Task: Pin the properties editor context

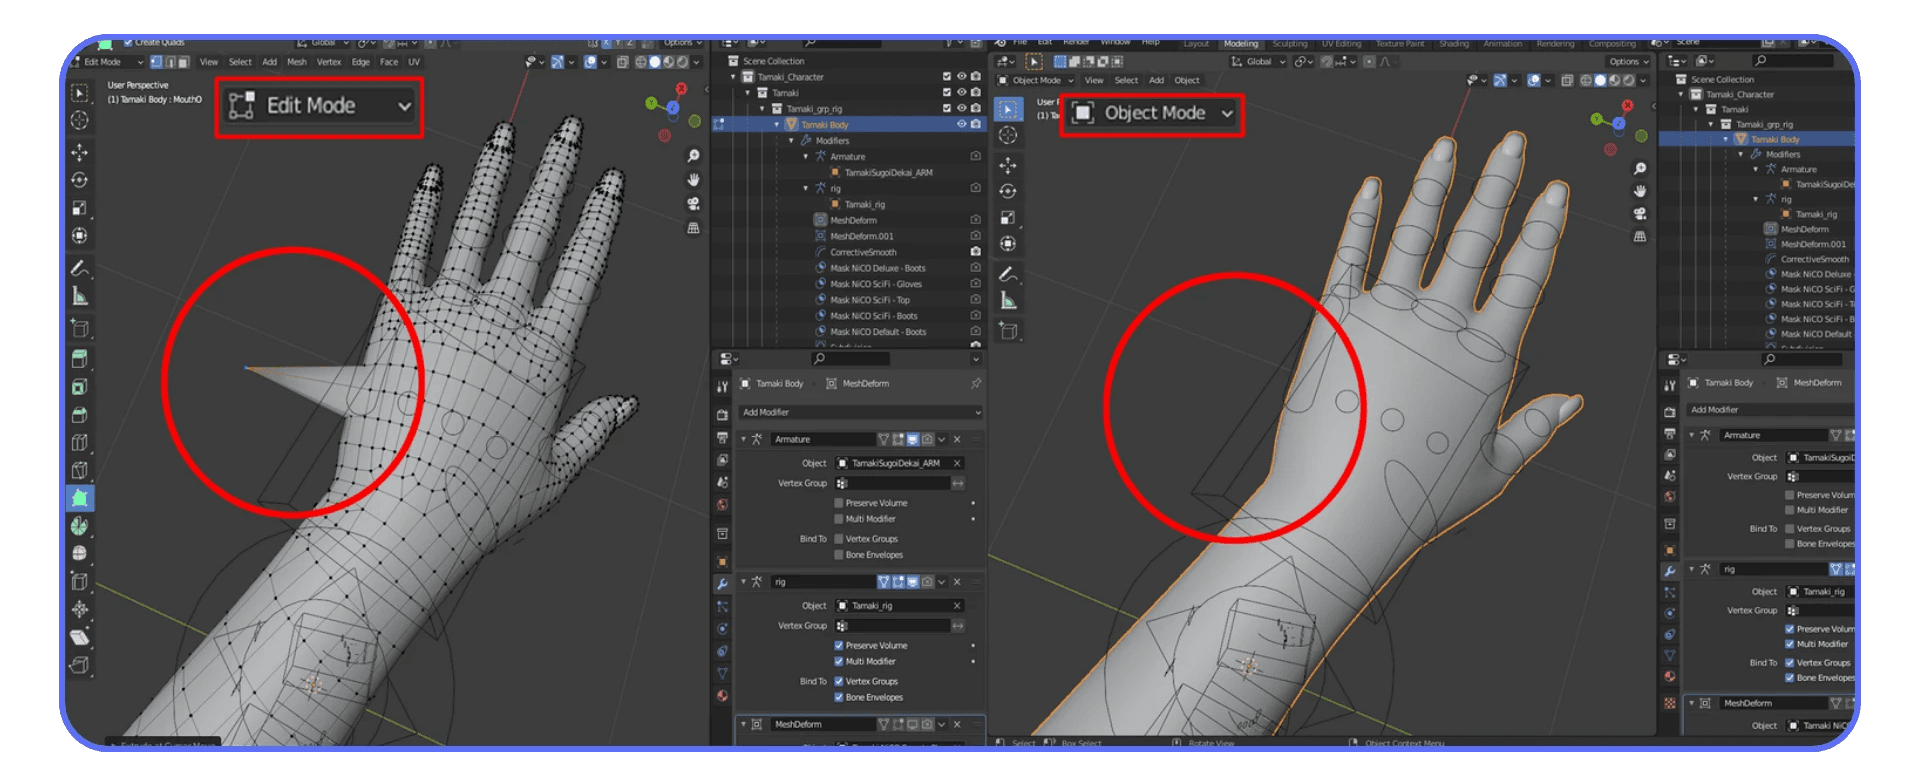Action: (x=976, y=384)
